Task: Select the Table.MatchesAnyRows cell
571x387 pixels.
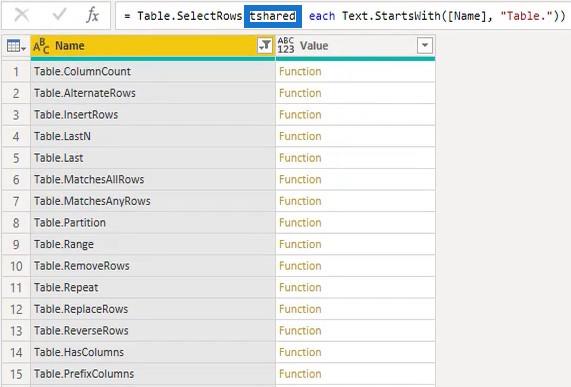Action: [153, 201]
